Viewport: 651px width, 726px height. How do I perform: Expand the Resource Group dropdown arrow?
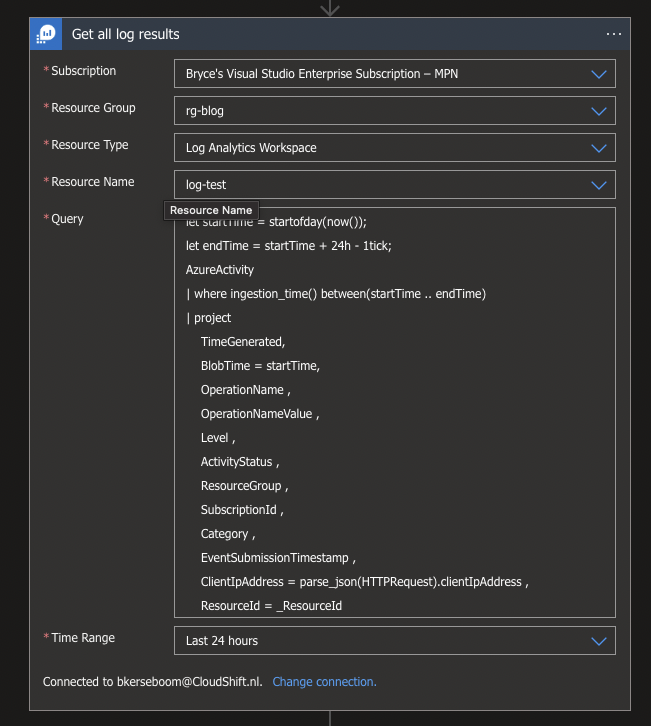(x=599, y=111)
